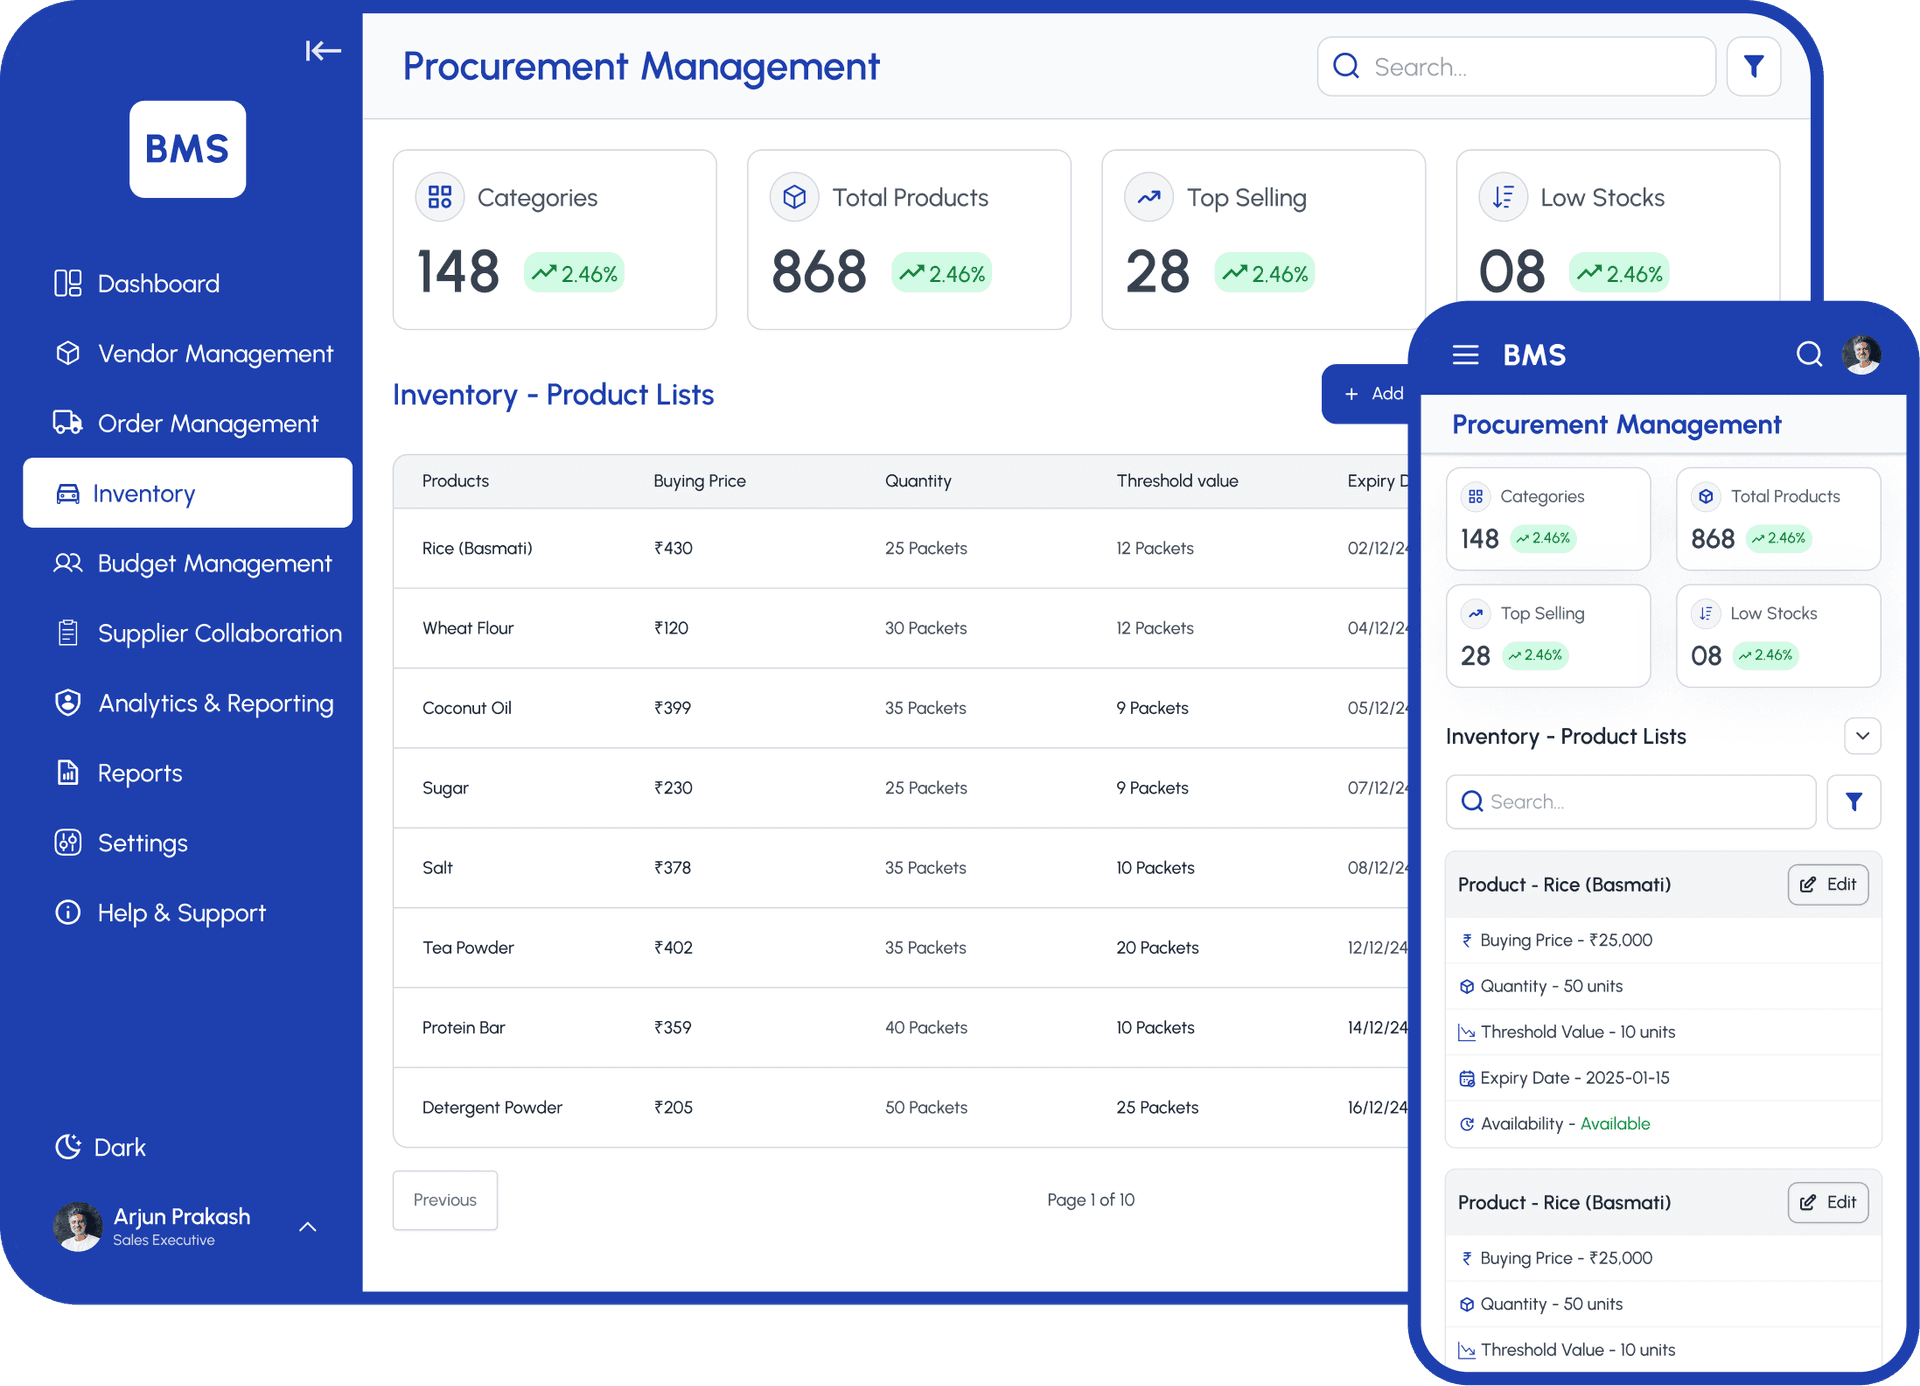Open the hamburger menu in the mobile BMS view
This screenshot has width=1920, height=1386.
1465,354
